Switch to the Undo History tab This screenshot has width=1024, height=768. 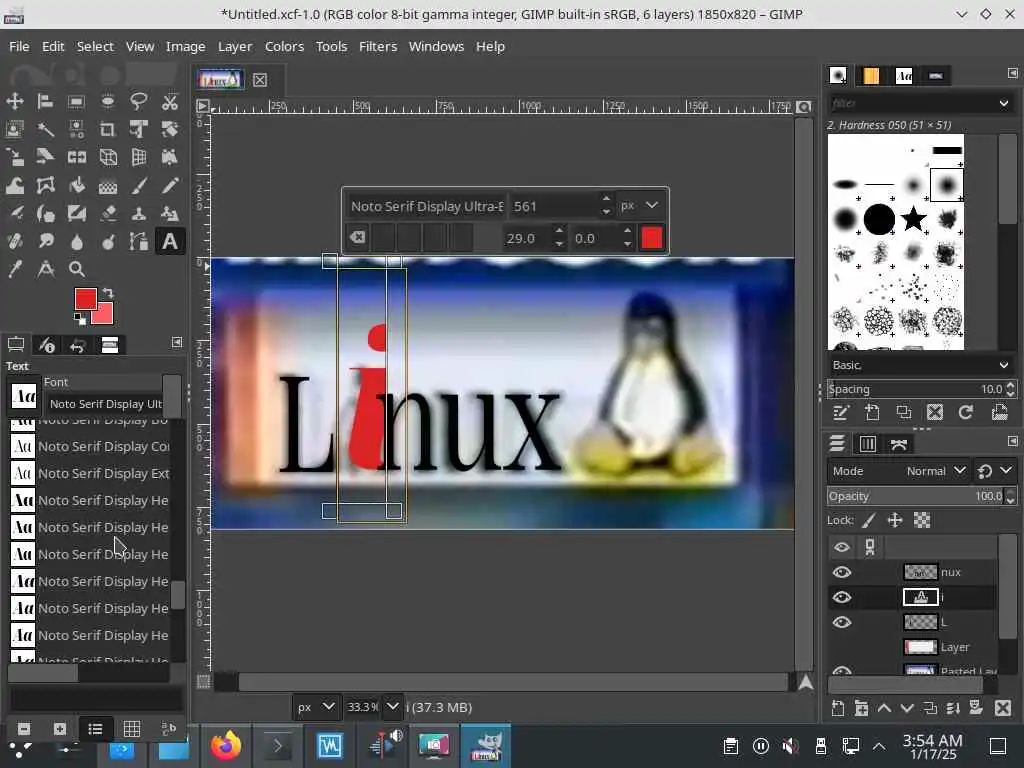pos(77,345)
